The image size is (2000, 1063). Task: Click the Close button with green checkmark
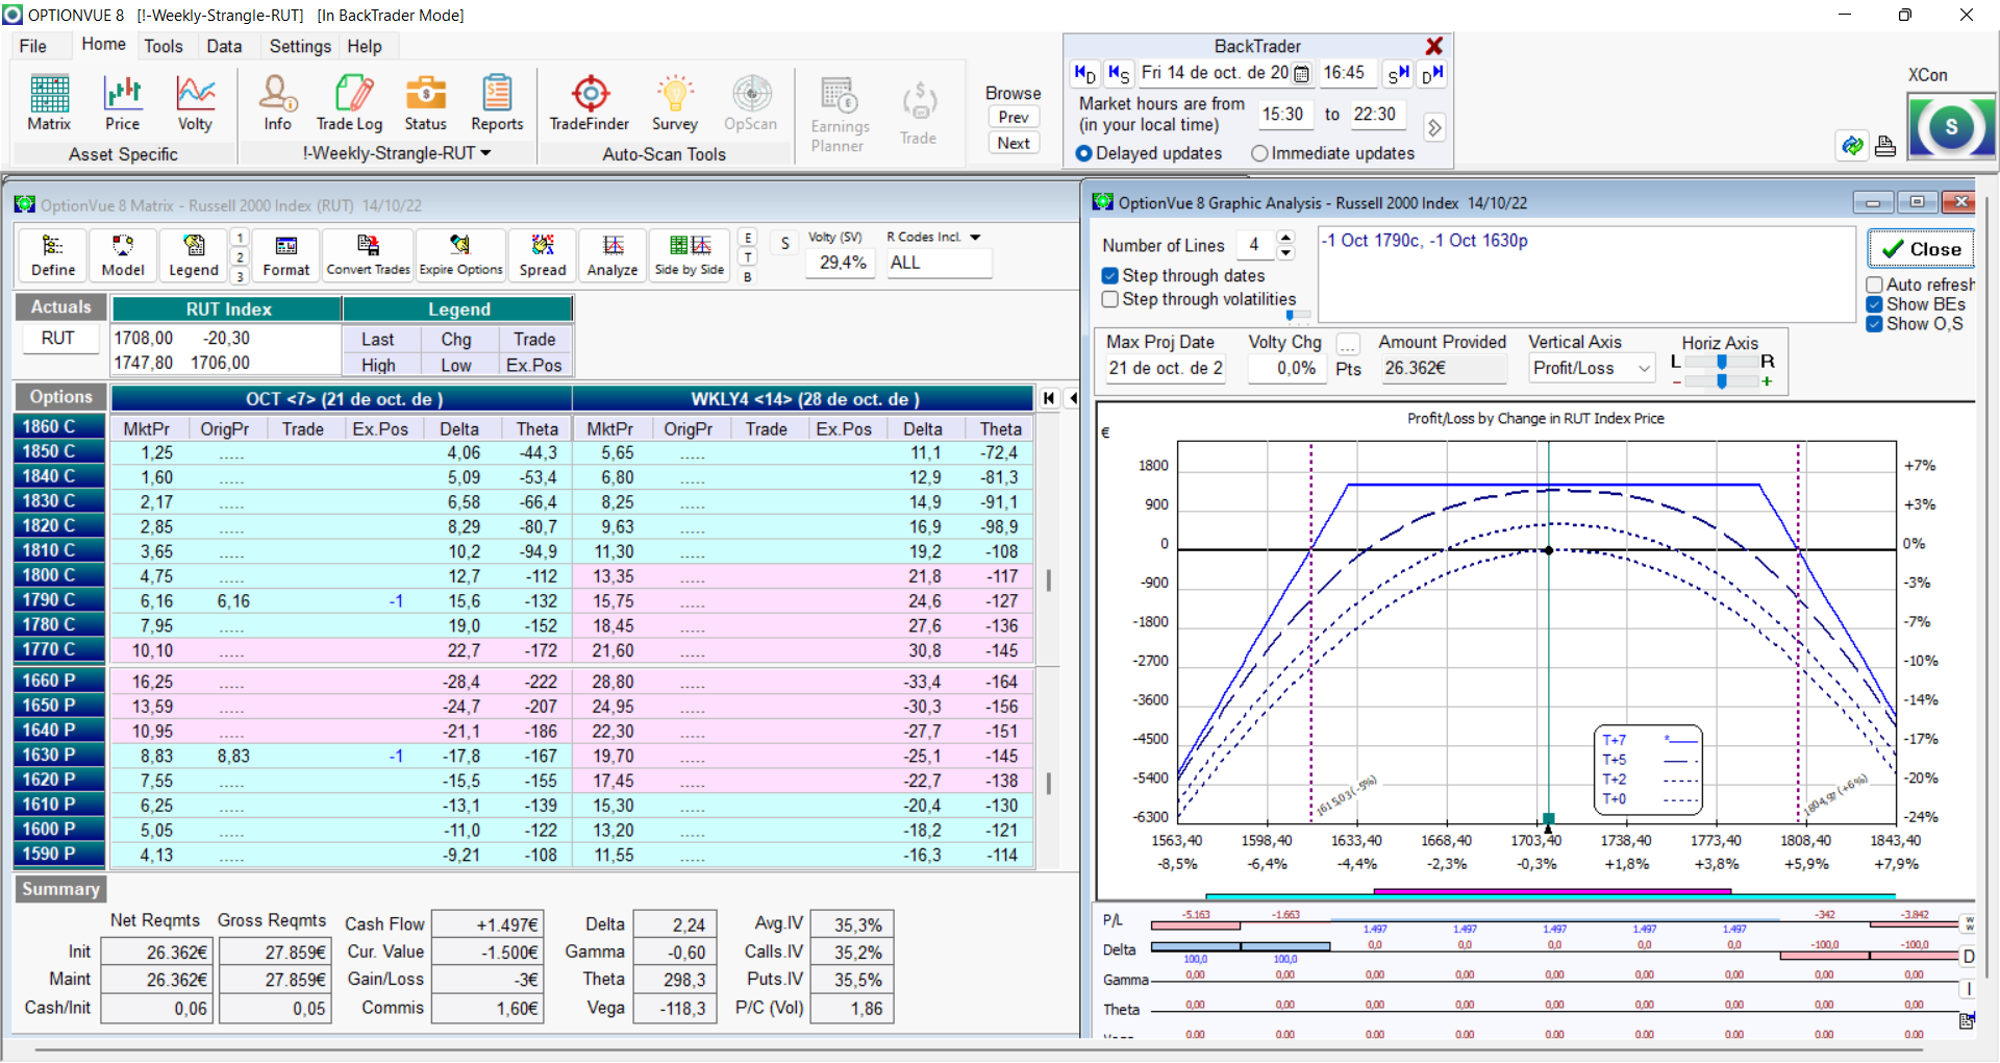click(1921, 249)
